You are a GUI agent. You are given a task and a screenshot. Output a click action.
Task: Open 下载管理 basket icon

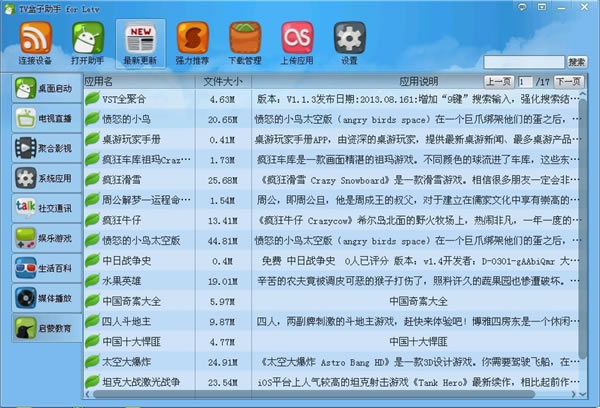pos(245,38)
